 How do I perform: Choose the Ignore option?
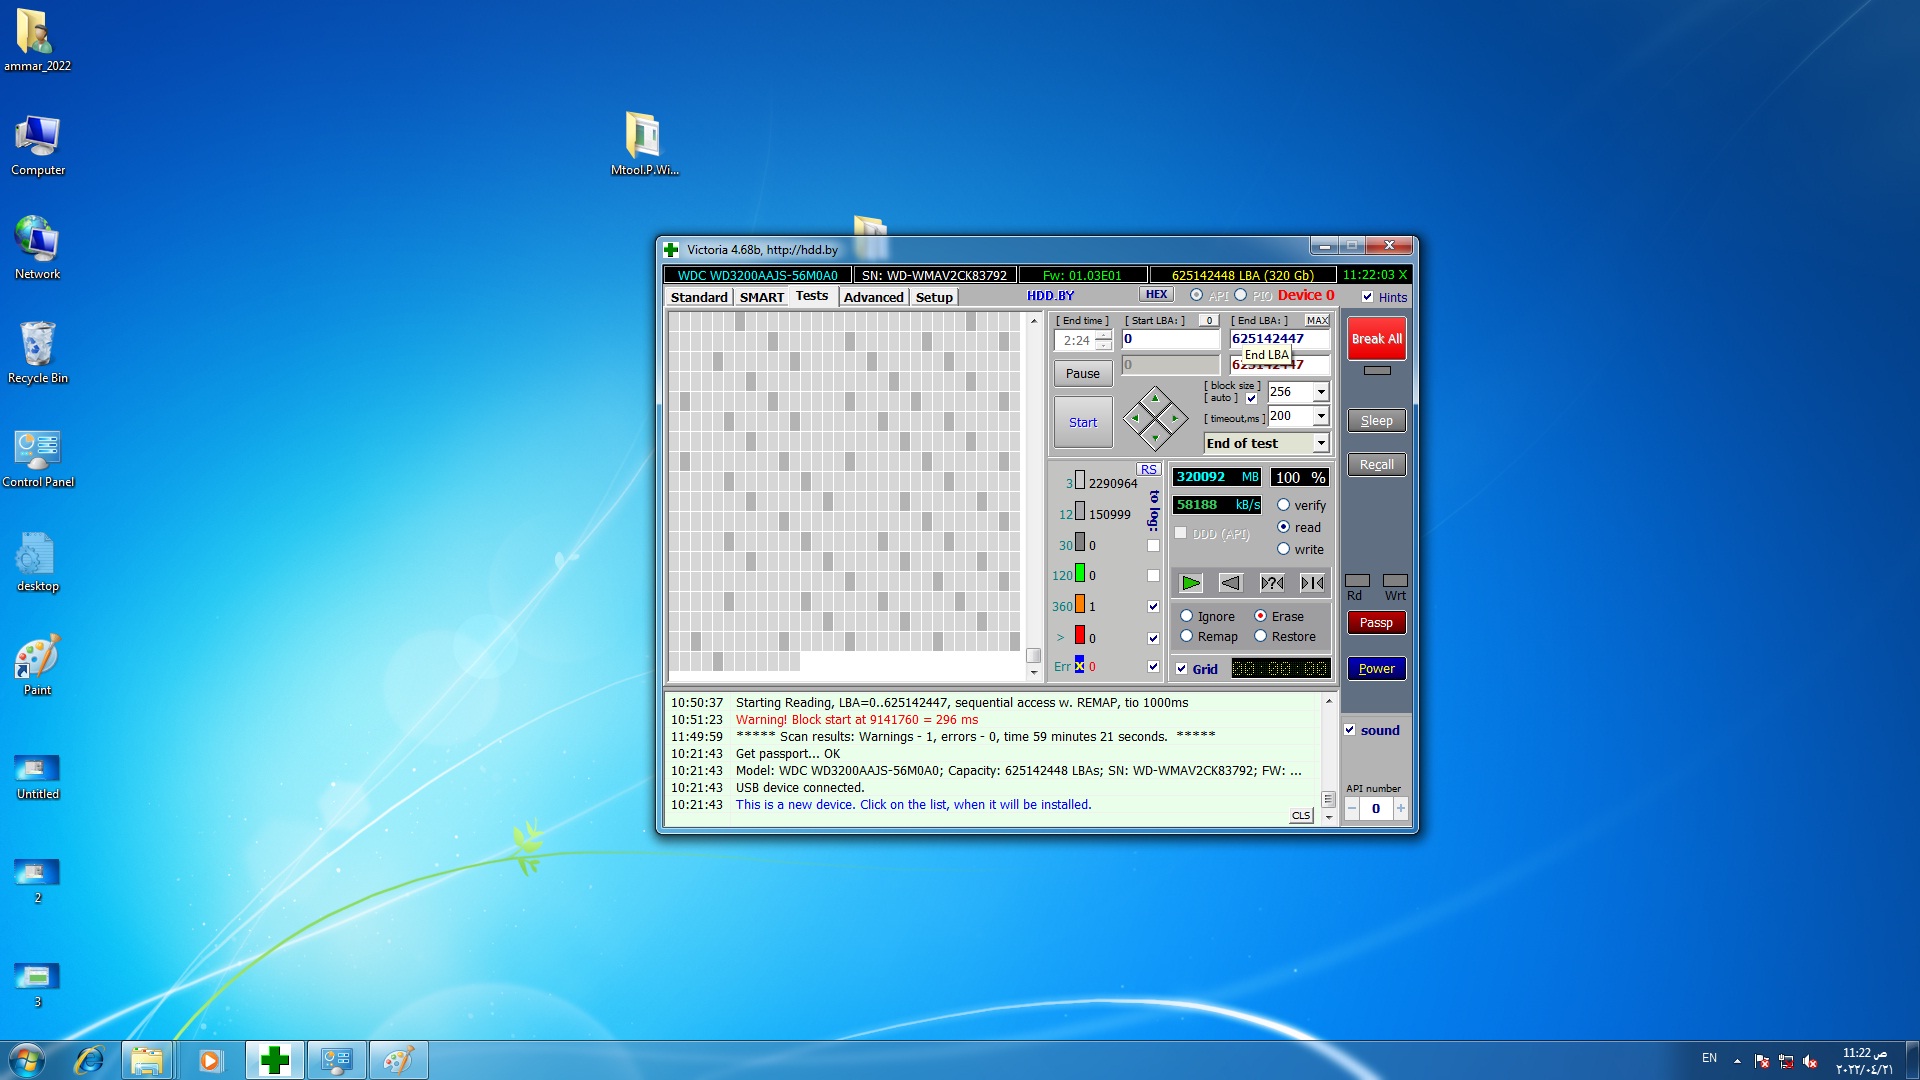1187,616
